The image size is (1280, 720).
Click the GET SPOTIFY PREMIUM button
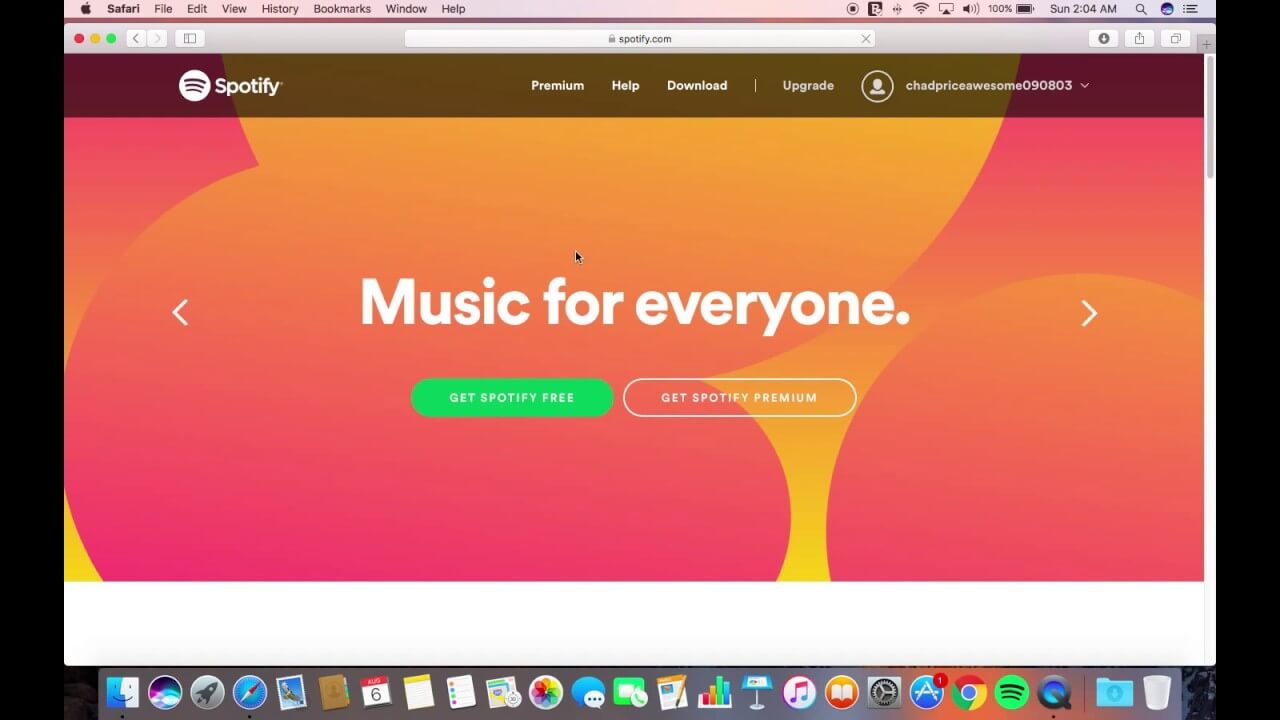[x=739, y=397]
